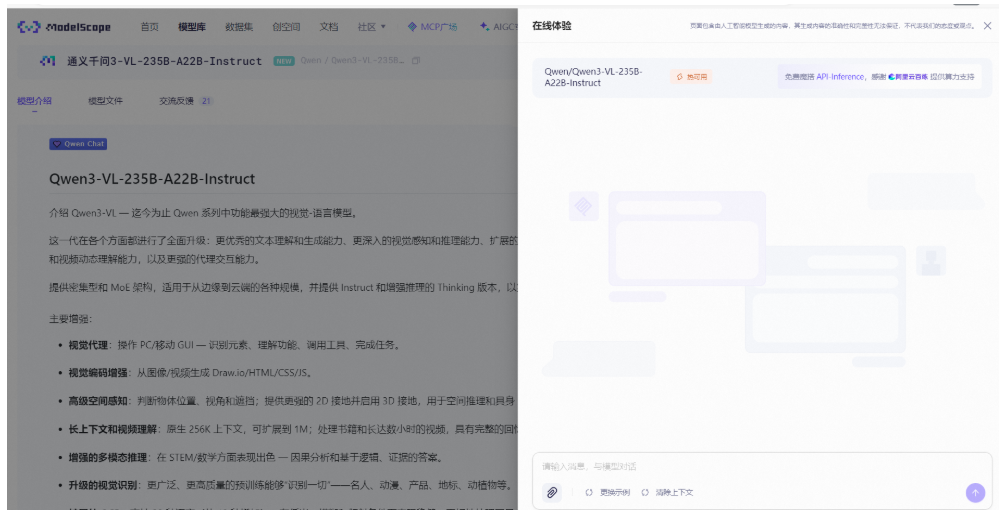Screen dimensions: 1000x510
Task: Focus the 请输入消息 chat input field
Action: click(762, 466)
